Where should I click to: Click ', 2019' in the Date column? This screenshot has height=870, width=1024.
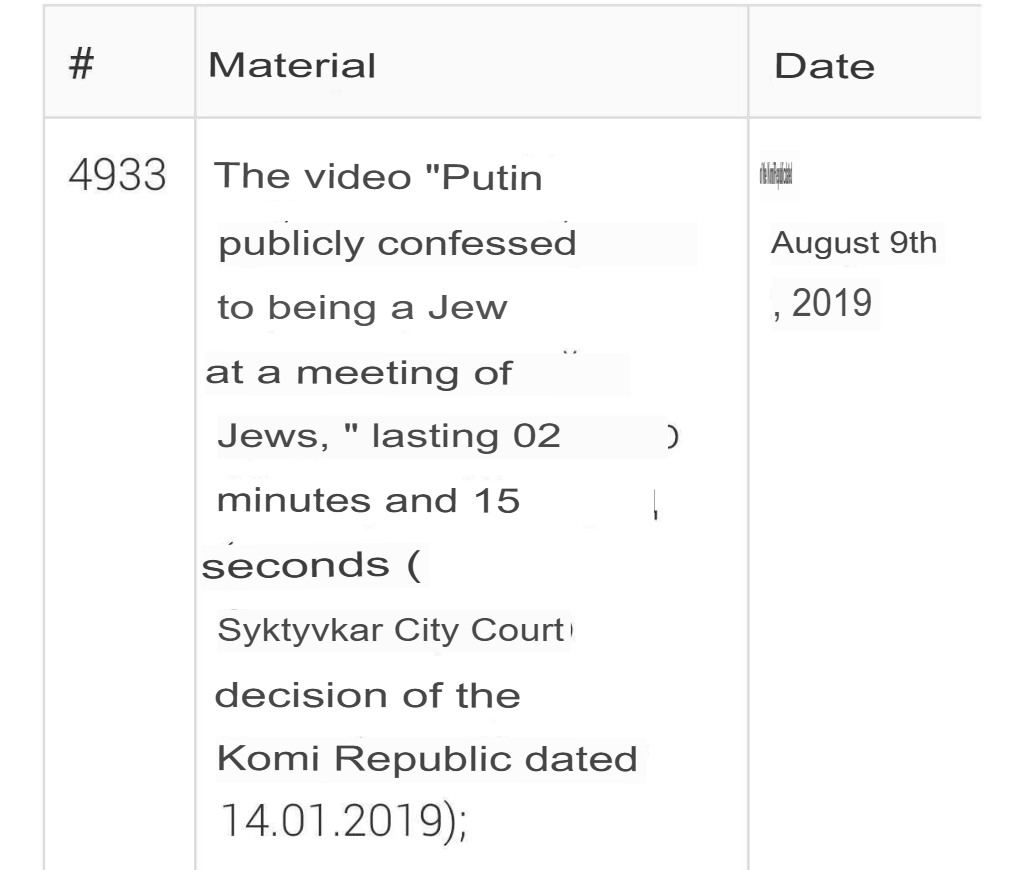(x=822, y=303)
